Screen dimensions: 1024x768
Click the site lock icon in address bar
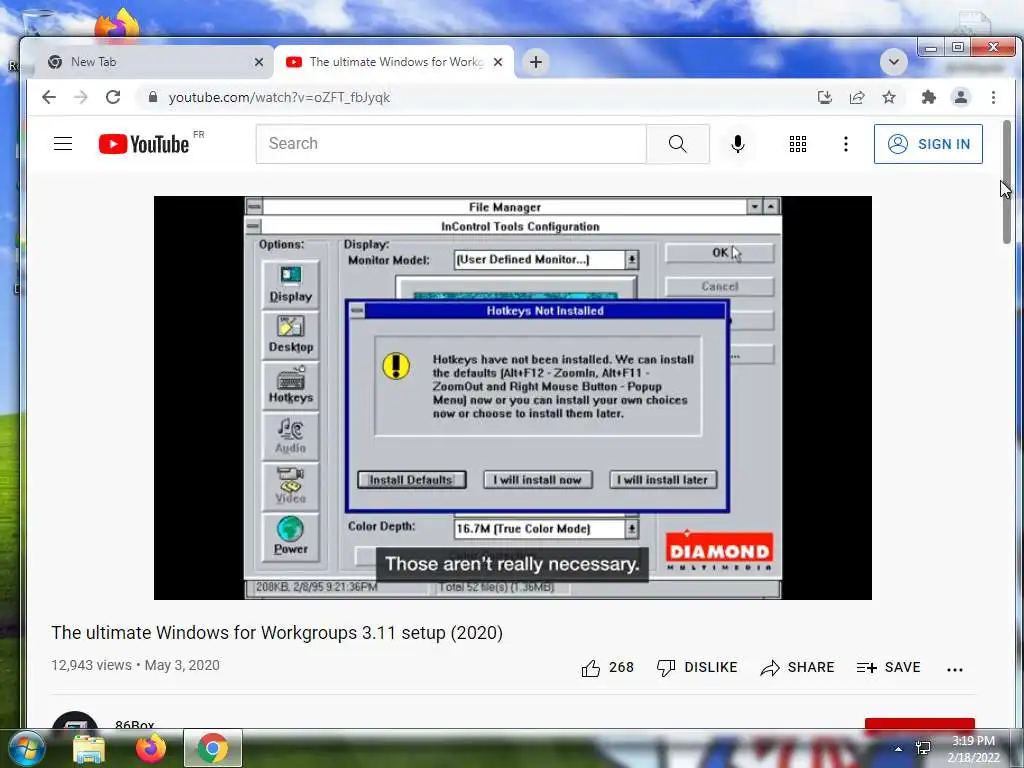[153, 97]
